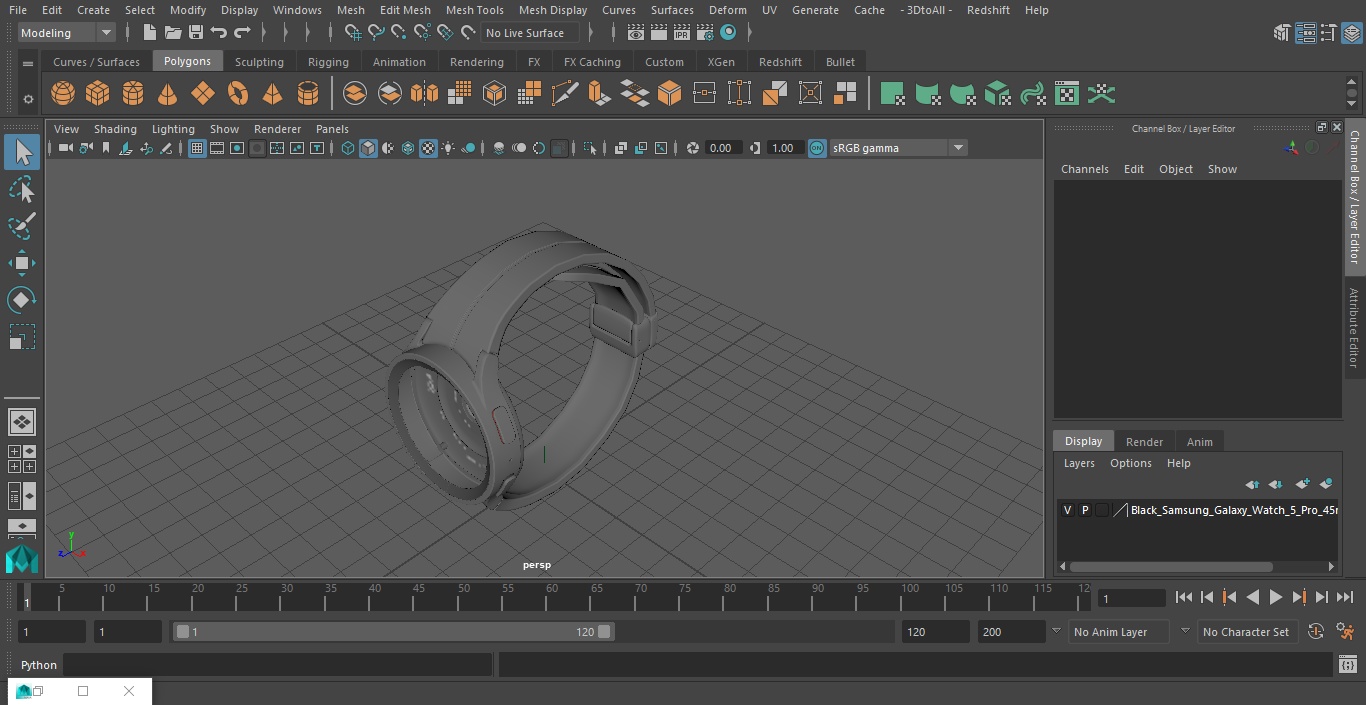The image size is (1366, 705).
Task: Create a polygon cylinder from the shelf
Action: 133,94
